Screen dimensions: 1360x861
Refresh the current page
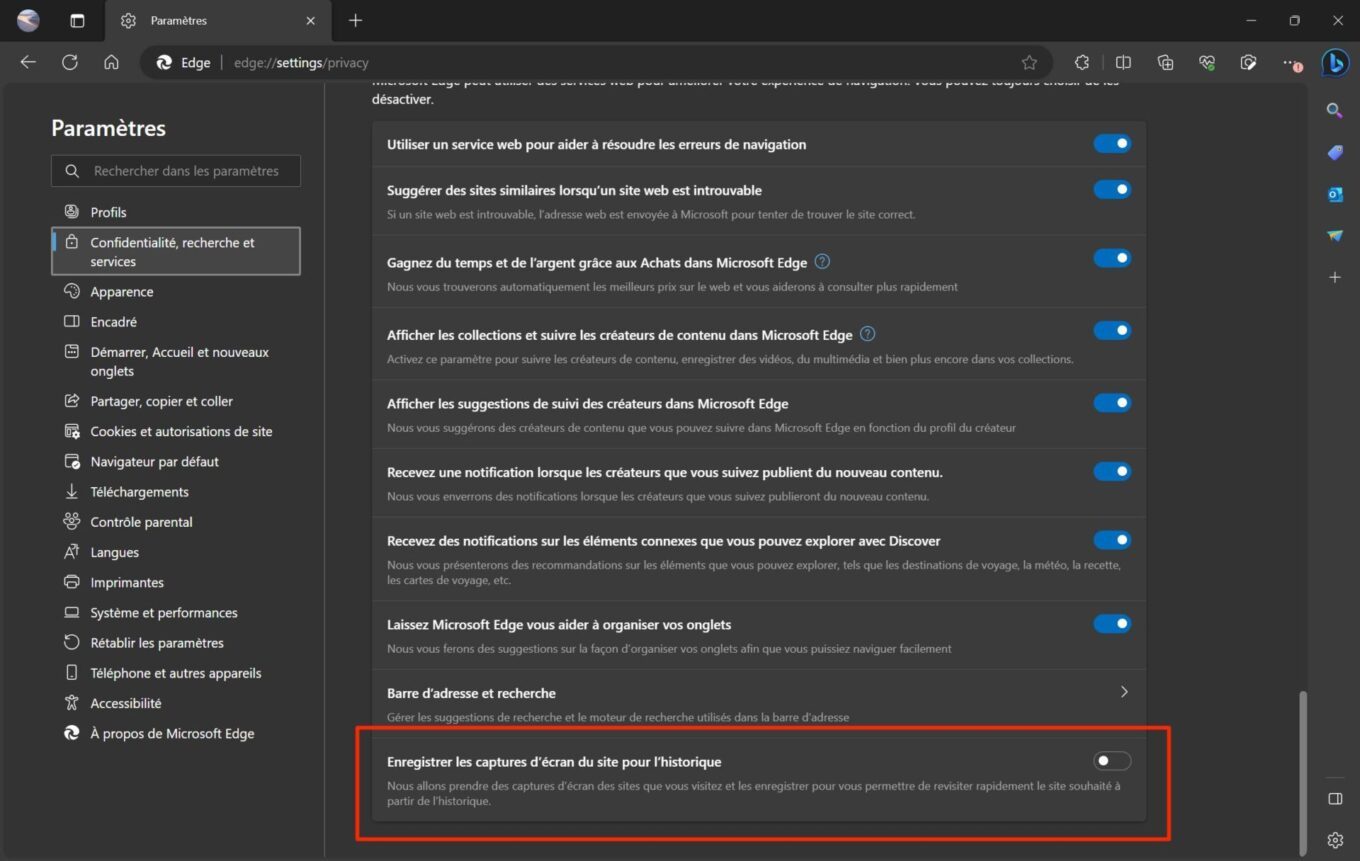coord(69,62)
